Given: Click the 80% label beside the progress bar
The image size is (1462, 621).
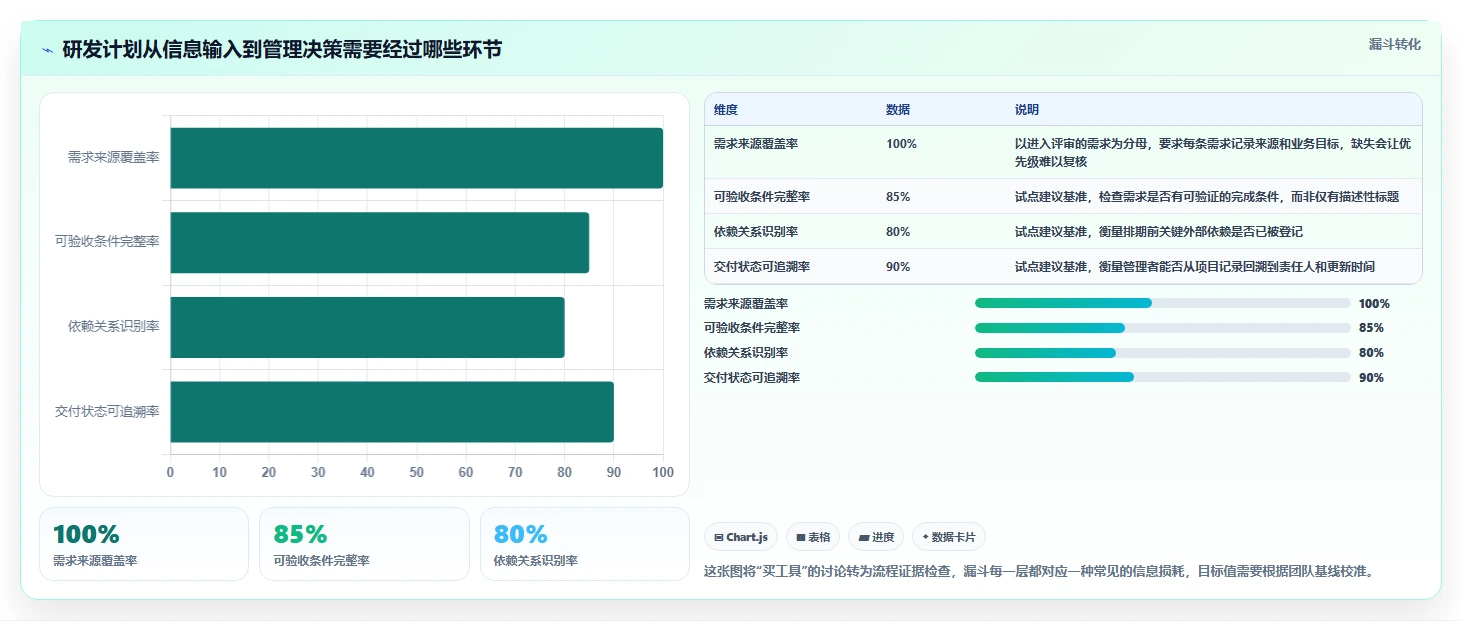Looking at the screenshot, I should click(1371, 353).
